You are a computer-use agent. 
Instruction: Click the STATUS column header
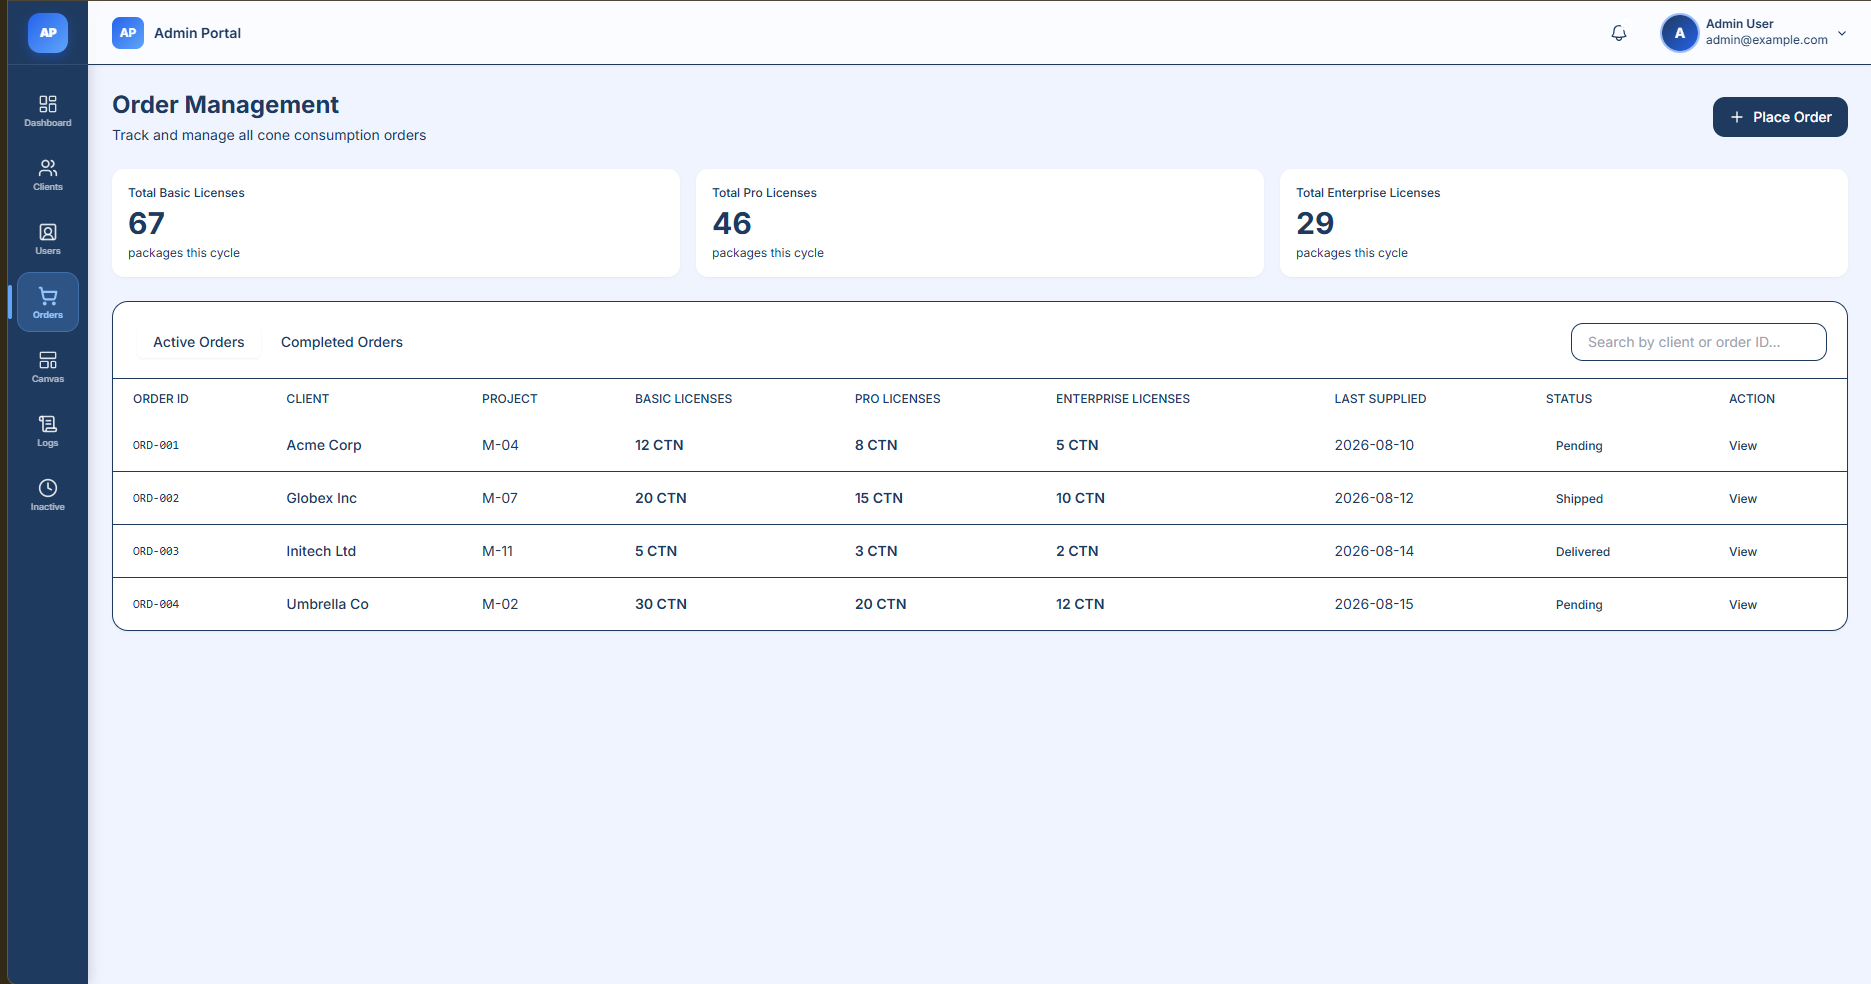[x=1569, y=399]
